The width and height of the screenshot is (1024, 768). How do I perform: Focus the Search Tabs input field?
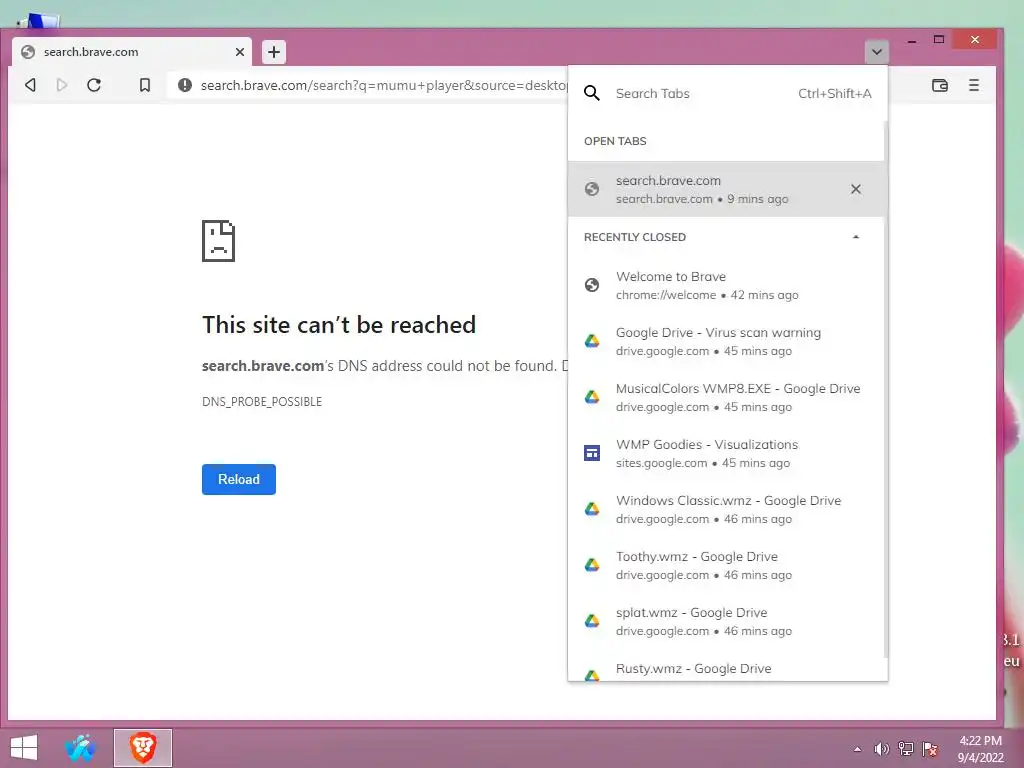(701, 93)
